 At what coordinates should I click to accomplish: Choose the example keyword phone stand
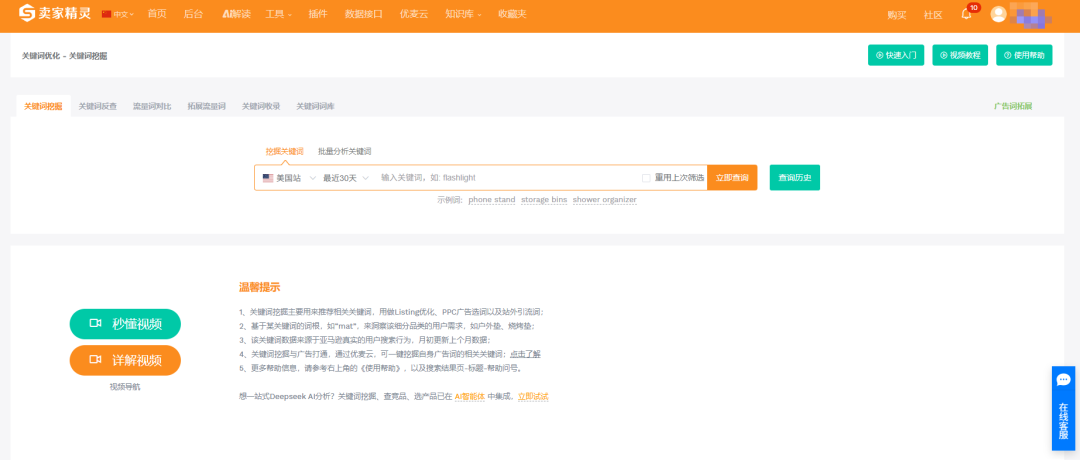click(x=492, y=200)
